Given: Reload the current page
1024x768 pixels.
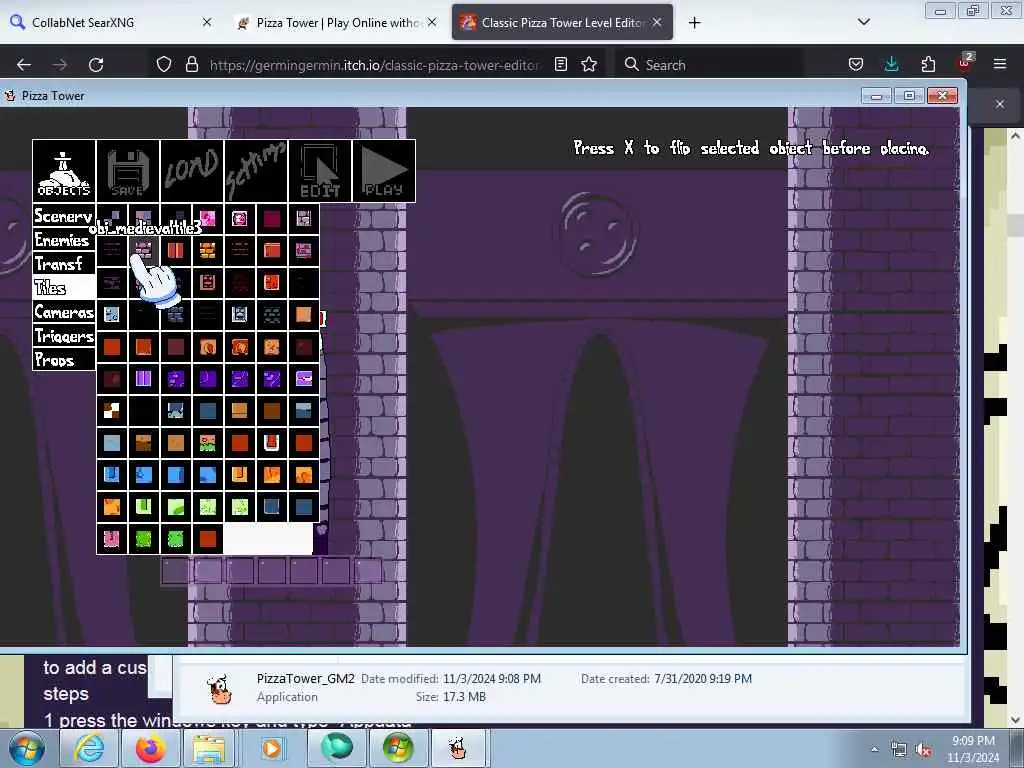Looking at the screenshot, I should coord(96,64).
